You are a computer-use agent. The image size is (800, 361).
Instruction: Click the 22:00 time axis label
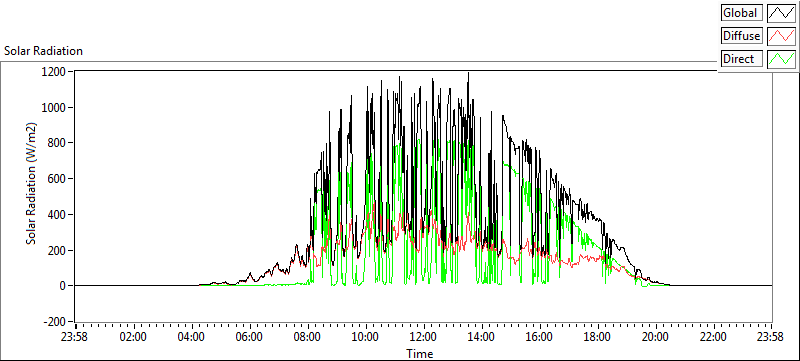coord(713,338)
